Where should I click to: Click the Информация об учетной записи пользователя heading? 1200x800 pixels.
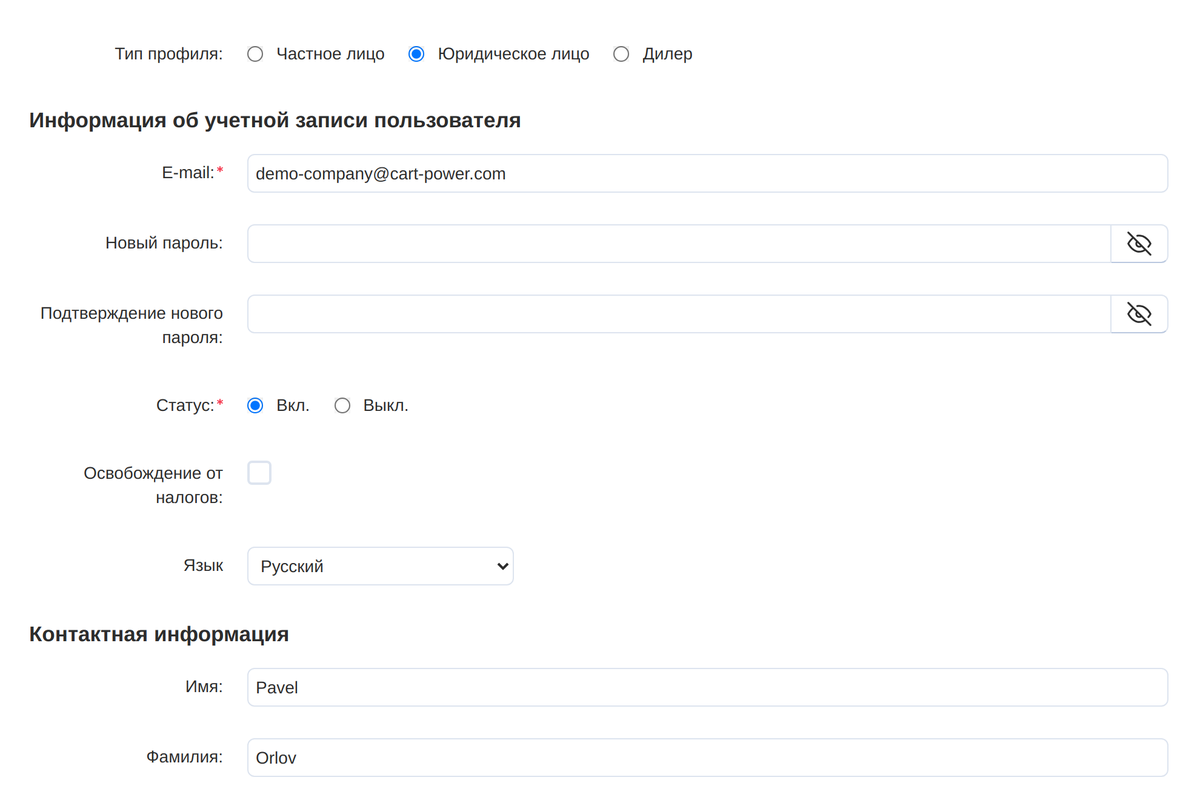coord(275,120)
